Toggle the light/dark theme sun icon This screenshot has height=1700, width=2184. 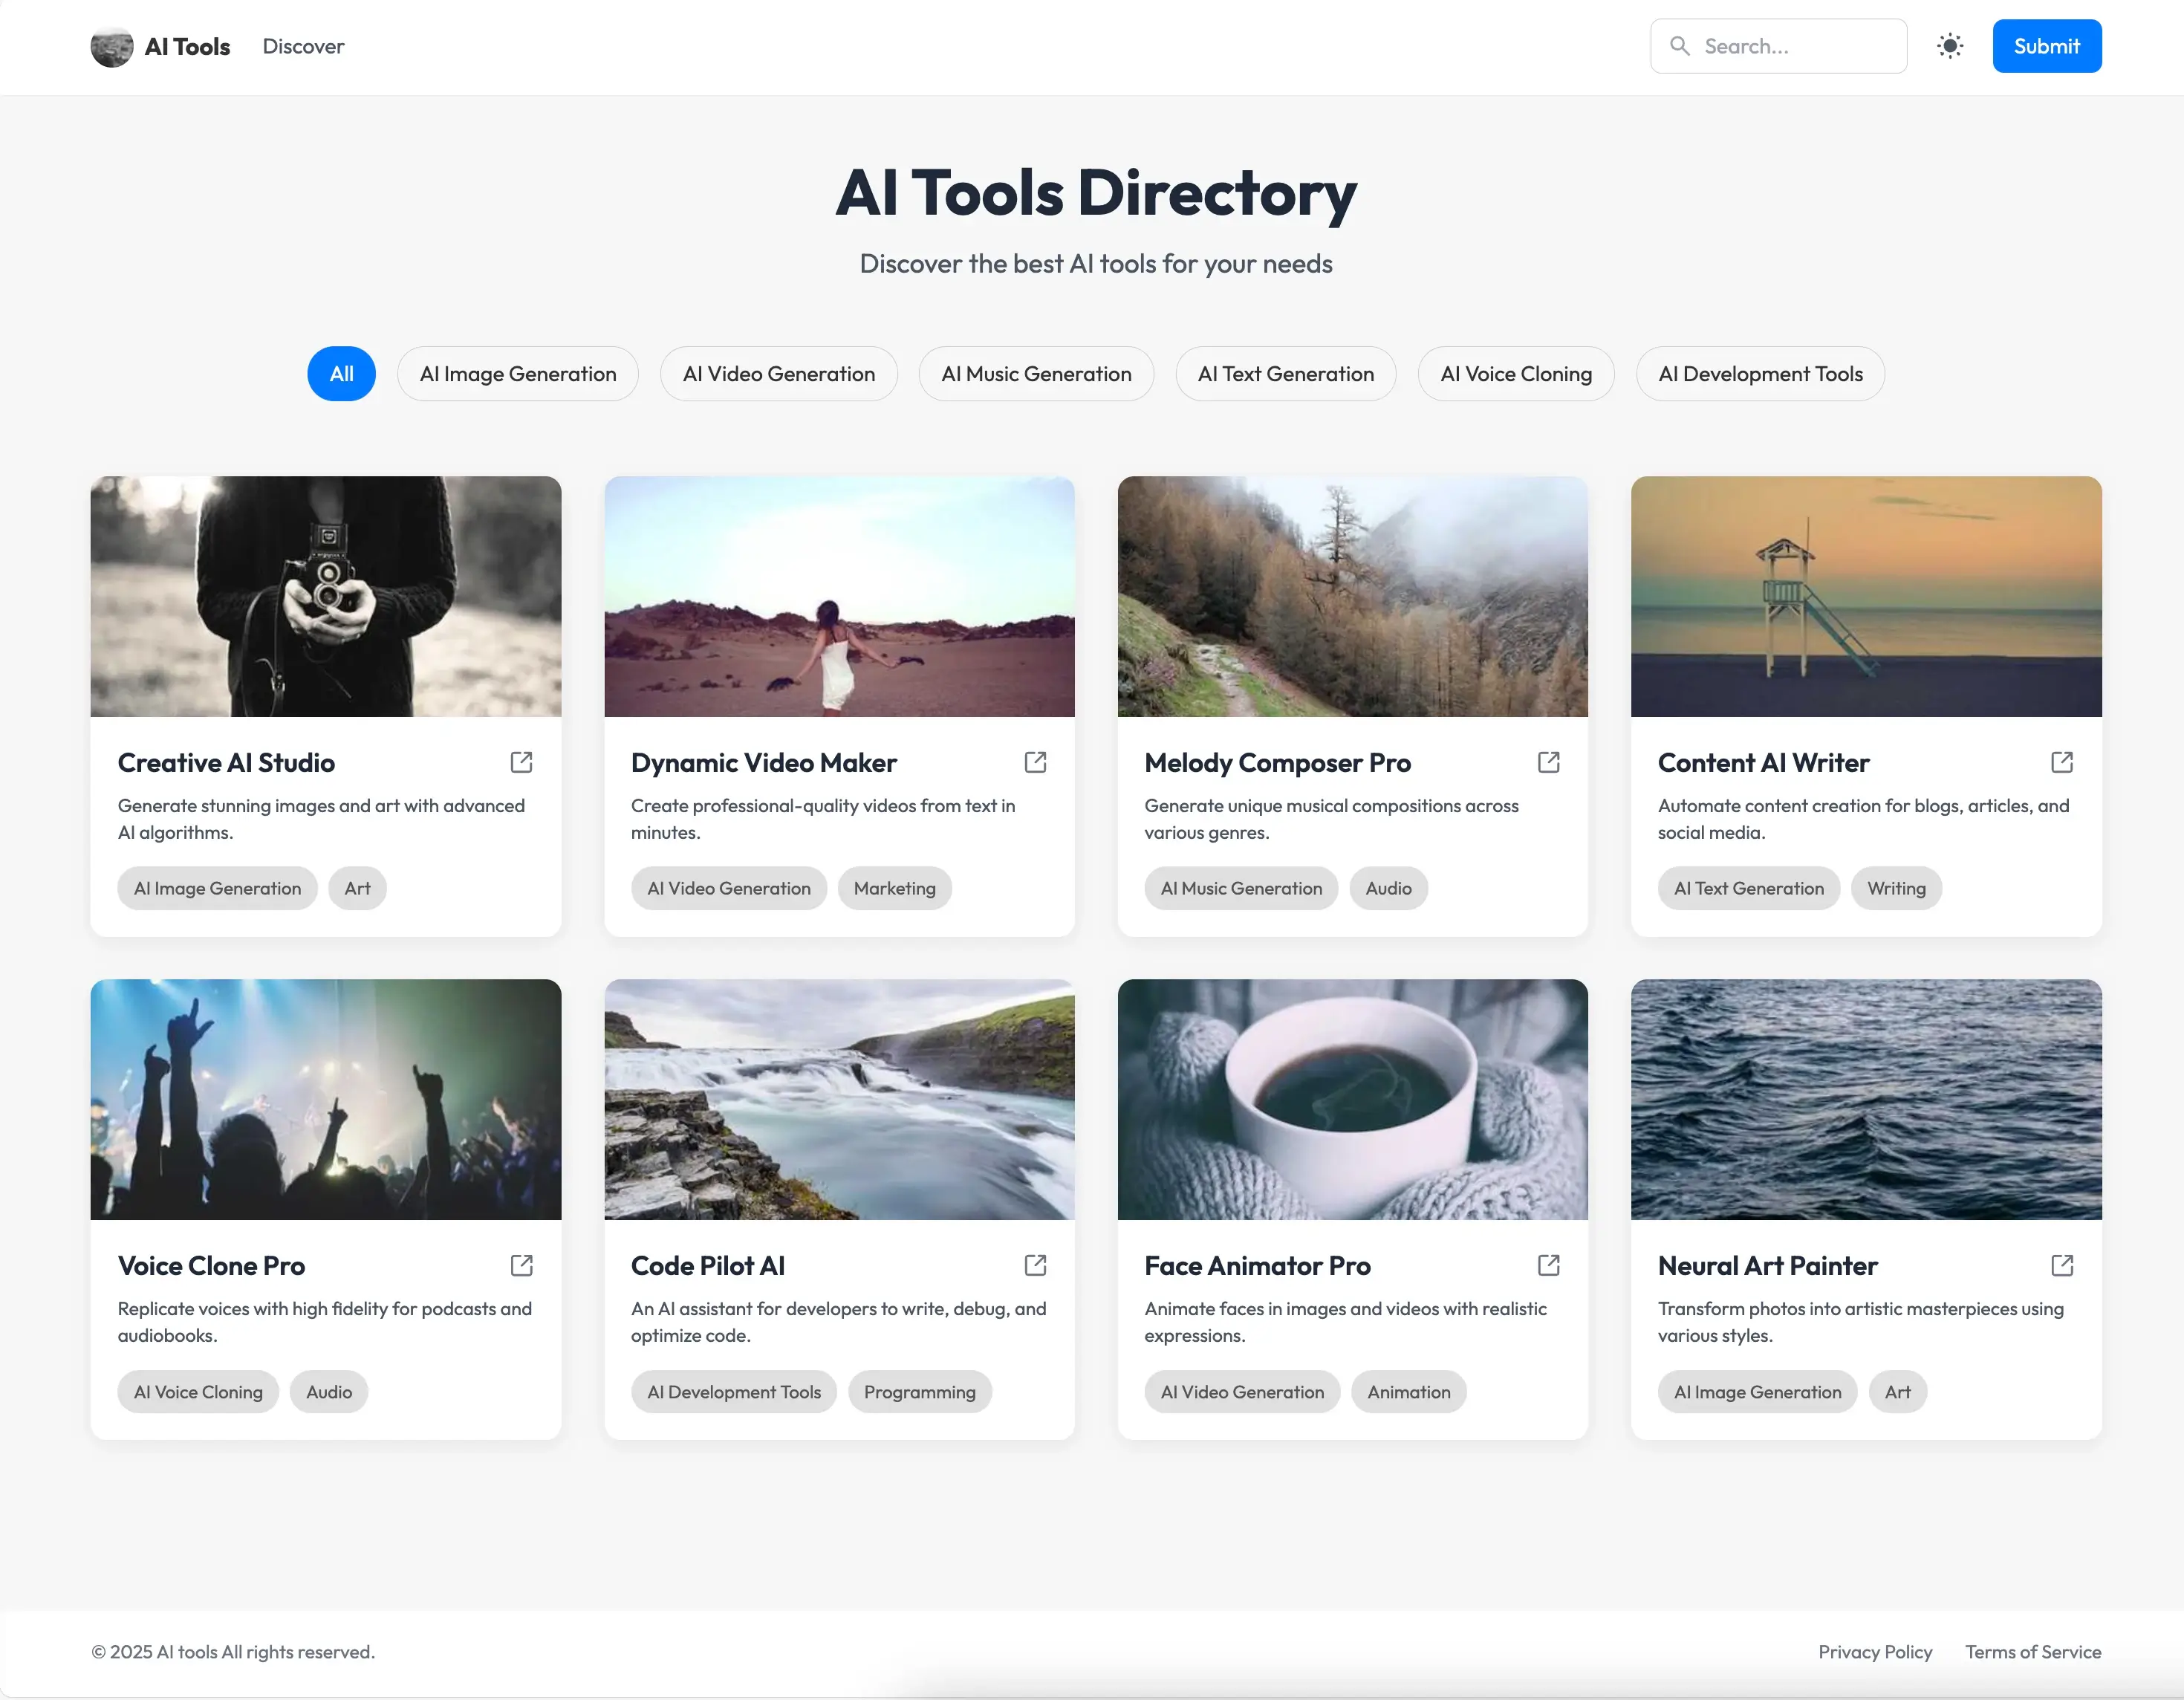tap(1949, 46)
